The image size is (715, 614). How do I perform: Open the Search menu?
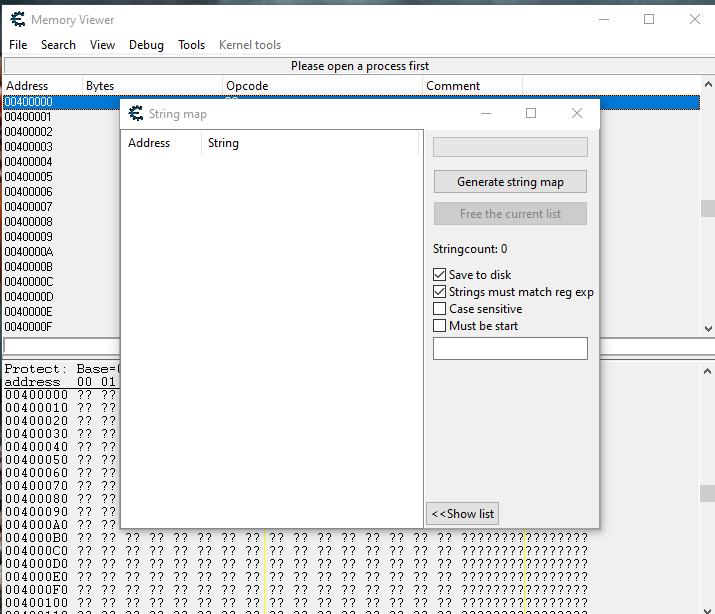tap(58, 45)
